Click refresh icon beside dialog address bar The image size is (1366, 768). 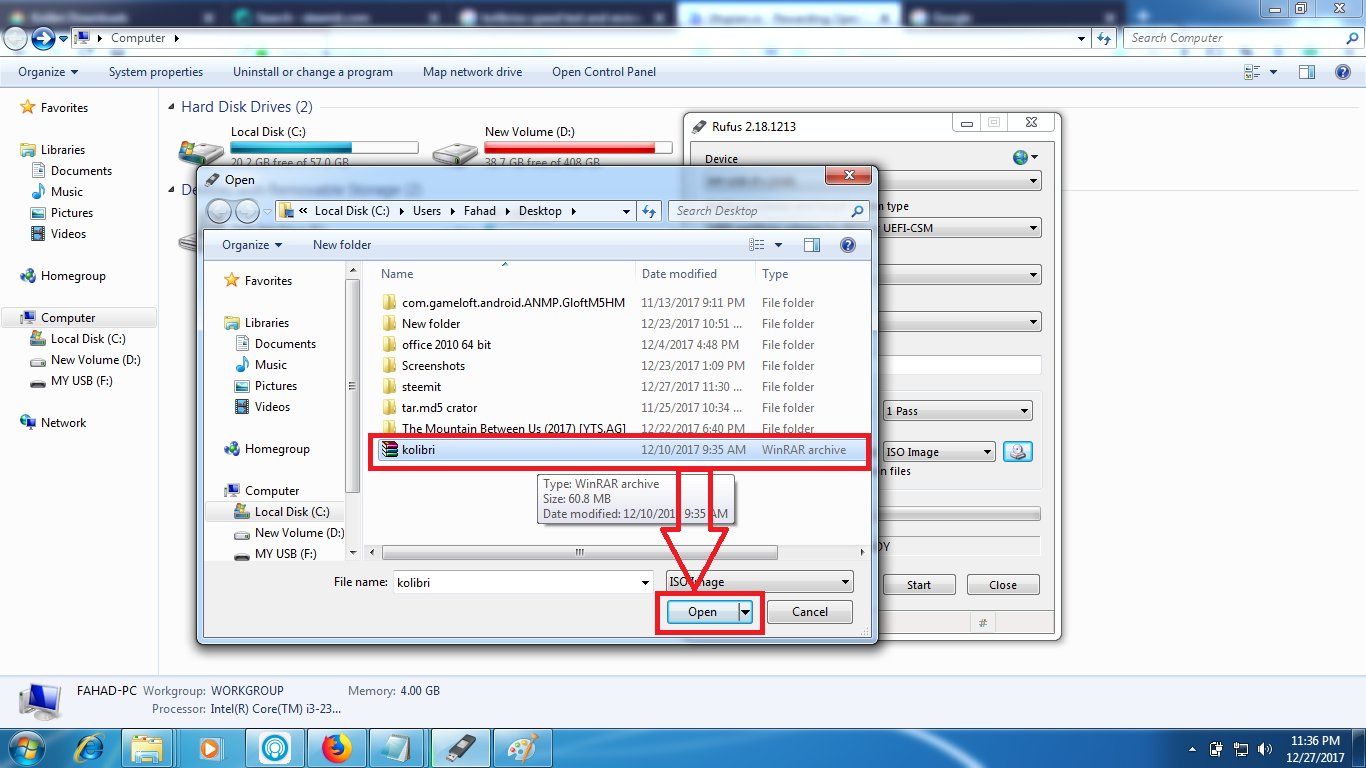[650, 211]
